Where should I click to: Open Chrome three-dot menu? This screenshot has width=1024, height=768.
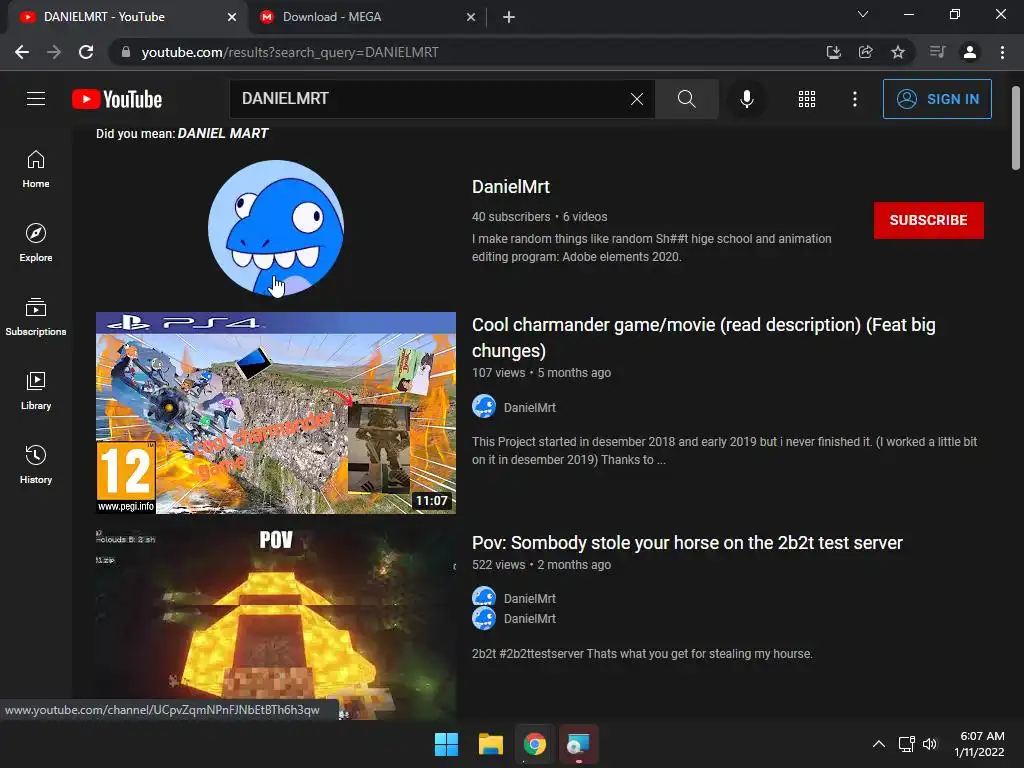[x=1002, y=52]
